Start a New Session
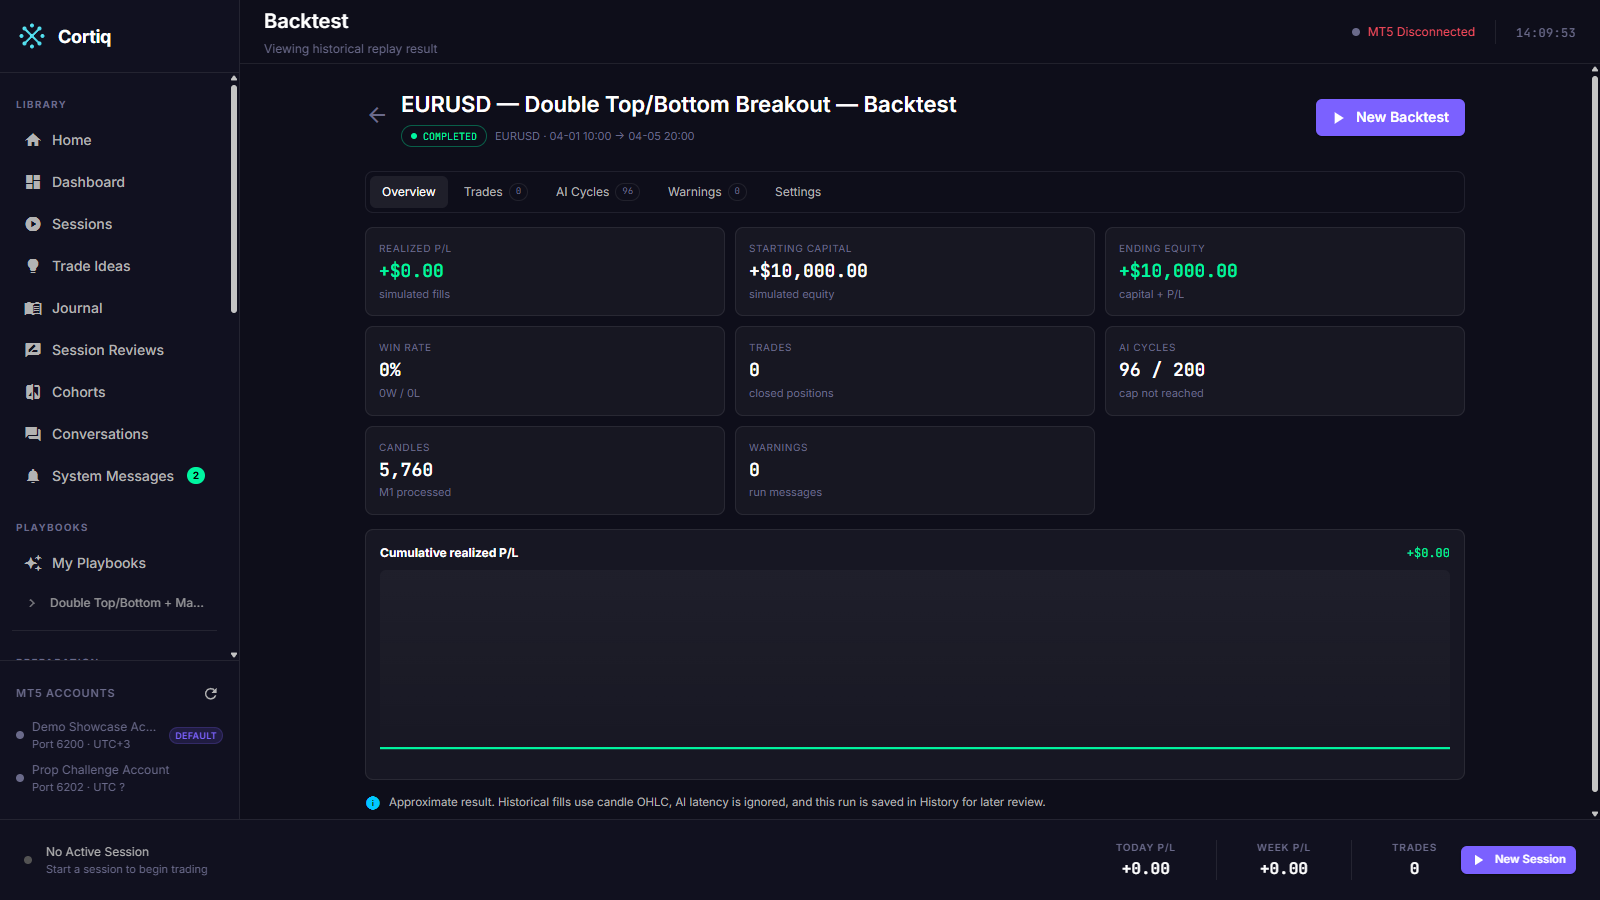Viewport: 1600px width, 900px height. [1518, 860]
